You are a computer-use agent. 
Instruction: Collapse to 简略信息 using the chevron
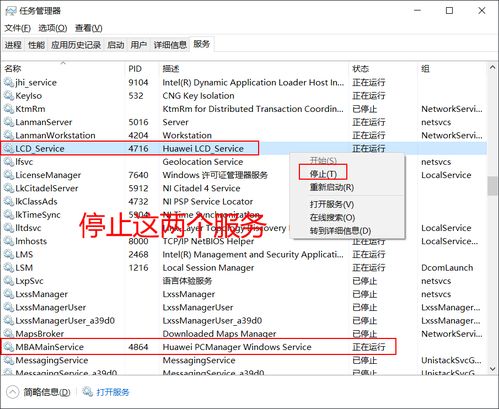(x=13, y=392)
